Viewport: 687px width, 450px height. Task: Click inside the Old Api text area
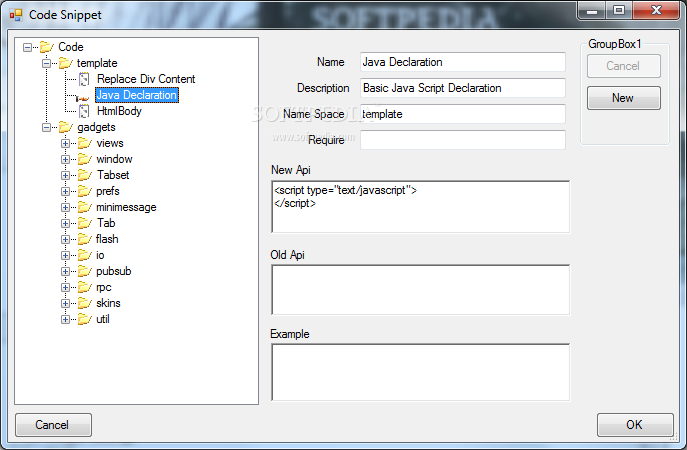(421, 290)
